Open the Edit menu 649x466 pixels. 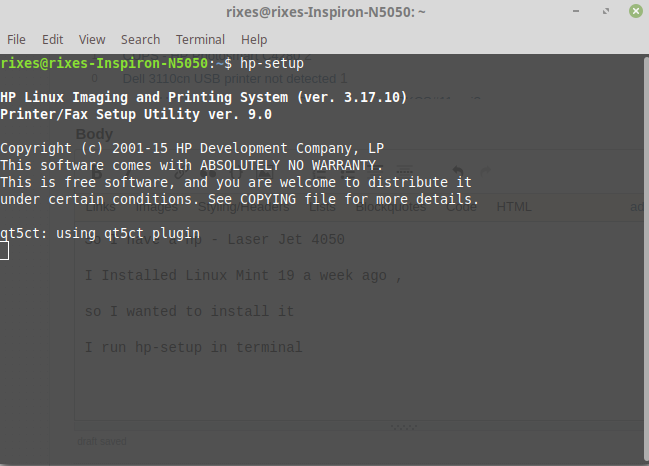tap(53, 40)
